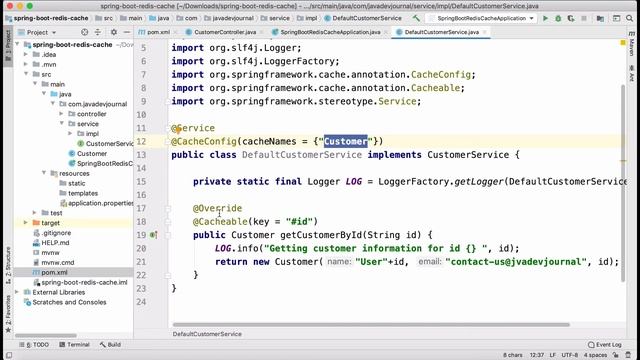Close the DefaultCustomerService.java tab

click(x=484, y=32)
